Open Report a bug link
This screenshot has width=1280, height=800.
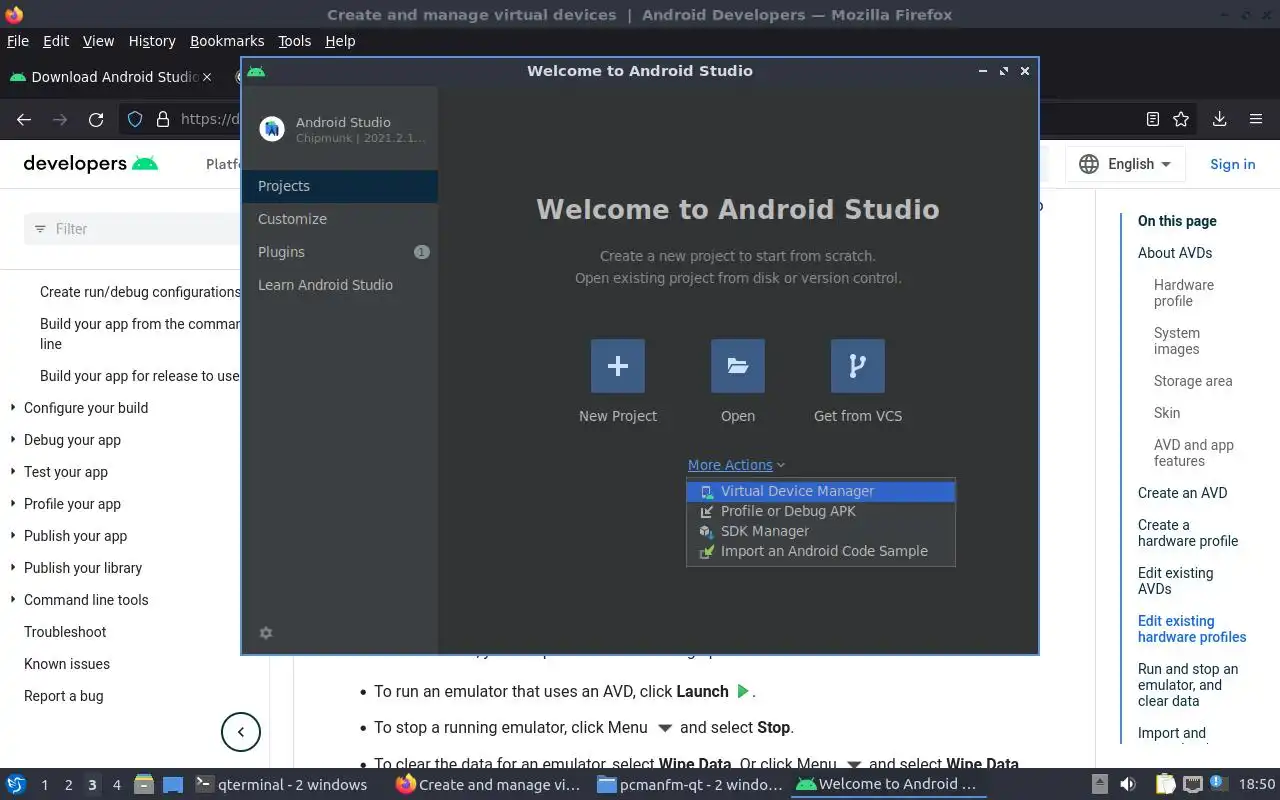pyautogui.click(x=64, y=696)
